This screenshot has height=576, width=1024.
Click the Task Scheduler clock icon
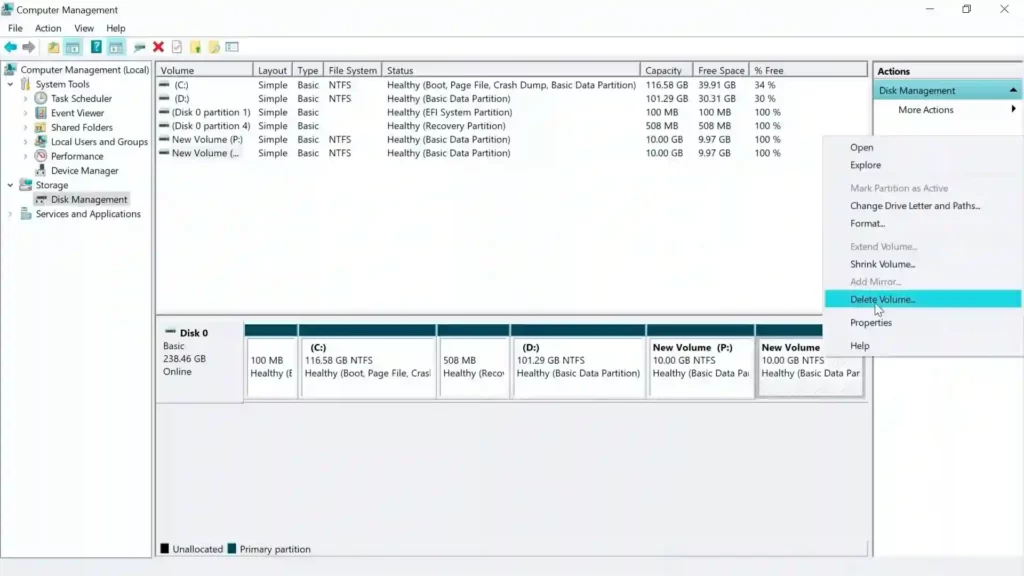coord(40,98)
